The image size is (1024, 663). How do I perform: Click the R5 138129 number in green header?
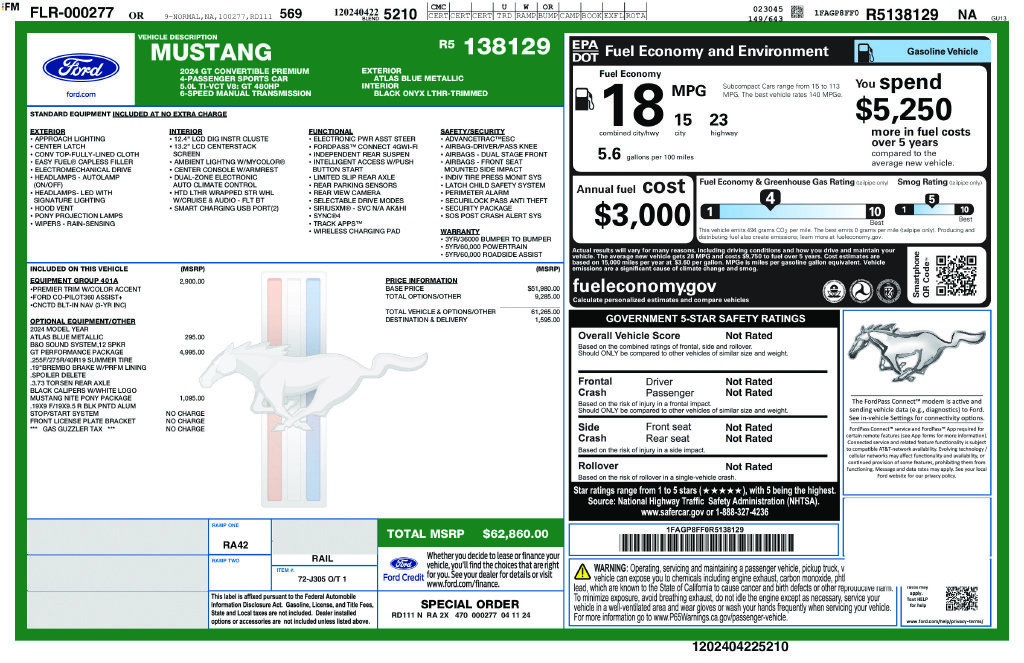[494, 46]
